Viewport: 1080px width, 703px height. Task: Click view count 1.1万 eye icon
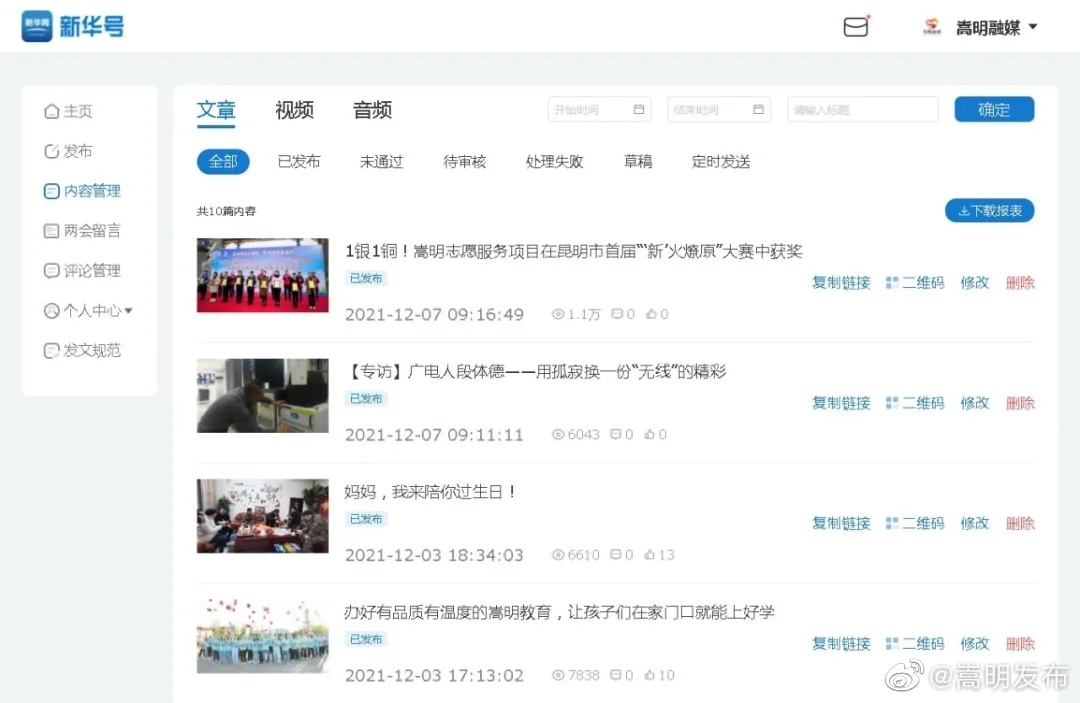(558, 315)
